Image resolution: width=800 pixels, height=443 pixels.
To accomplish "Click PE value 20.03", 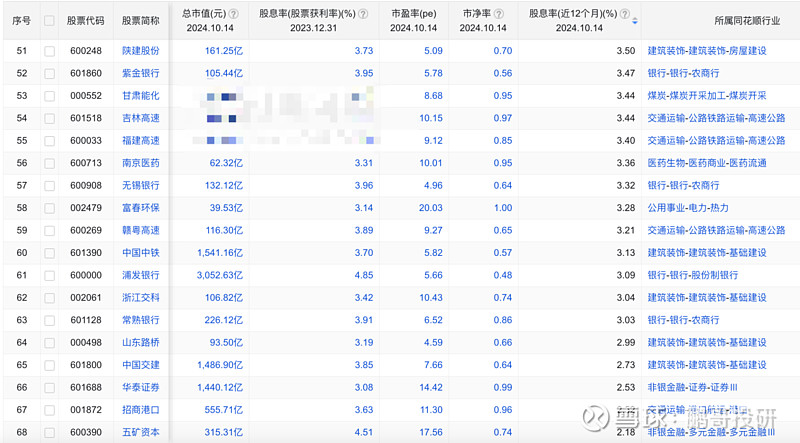I will (431, 208).
